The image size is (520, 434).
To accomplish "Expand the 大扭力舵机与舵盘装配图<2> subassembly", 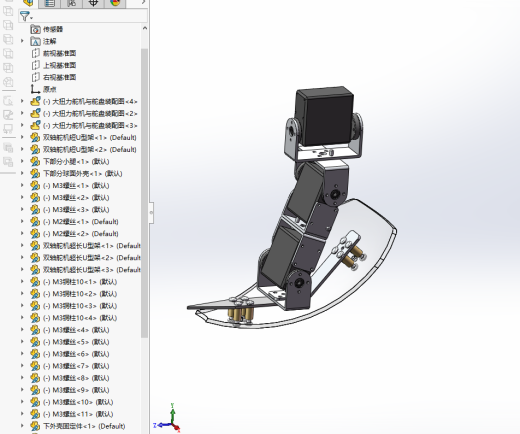I will tap(22, 113).
